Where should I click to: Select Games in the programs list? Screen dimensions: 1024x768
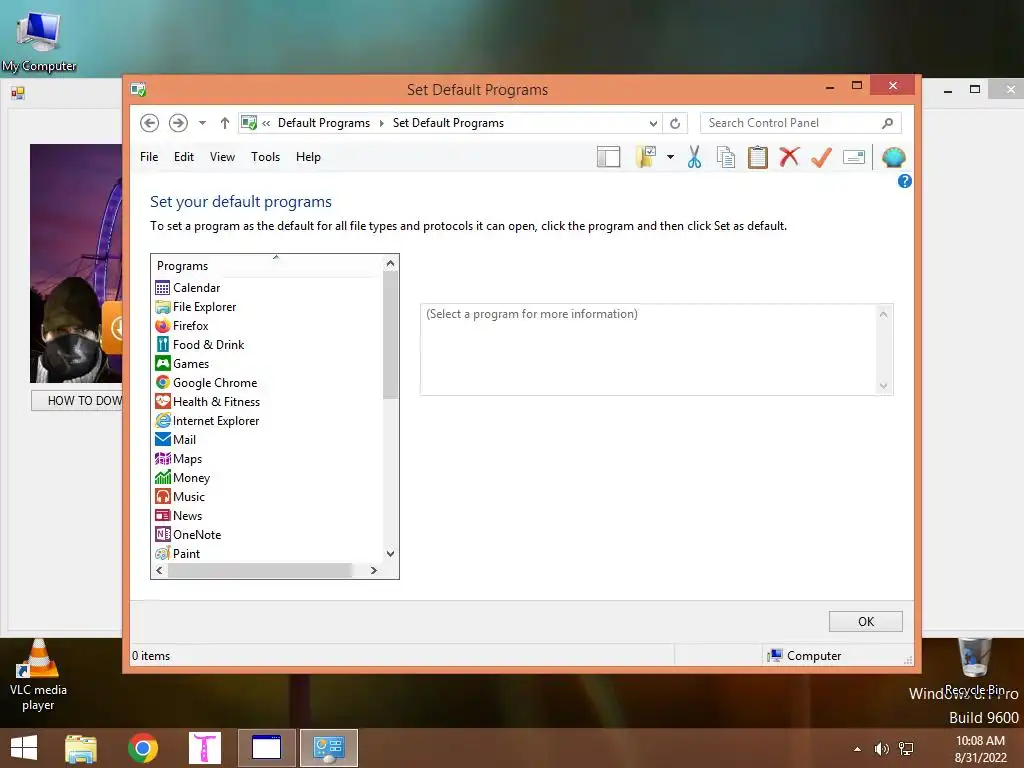pyautogui.click(x=191, y=364)
